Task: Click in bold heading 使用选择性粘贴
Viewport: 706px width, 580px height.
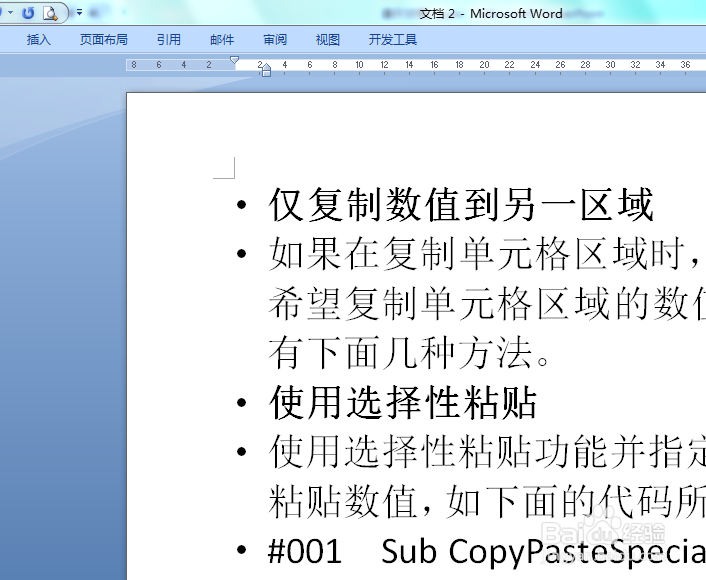Action: pyautogui.click(x=403, y=402)
